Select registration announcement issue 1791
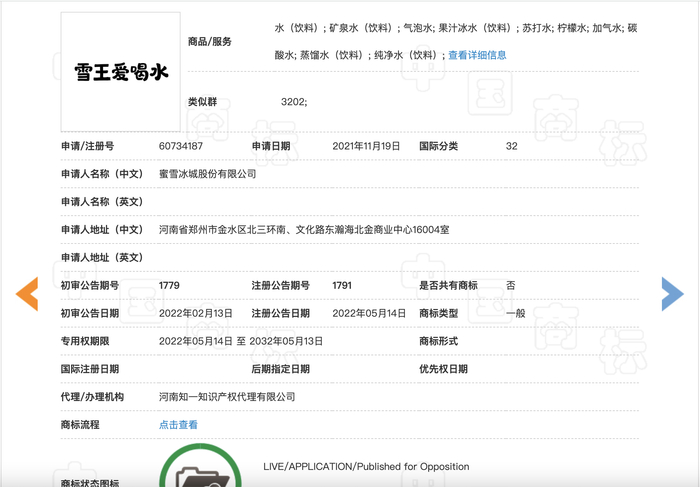 point(342,285)
